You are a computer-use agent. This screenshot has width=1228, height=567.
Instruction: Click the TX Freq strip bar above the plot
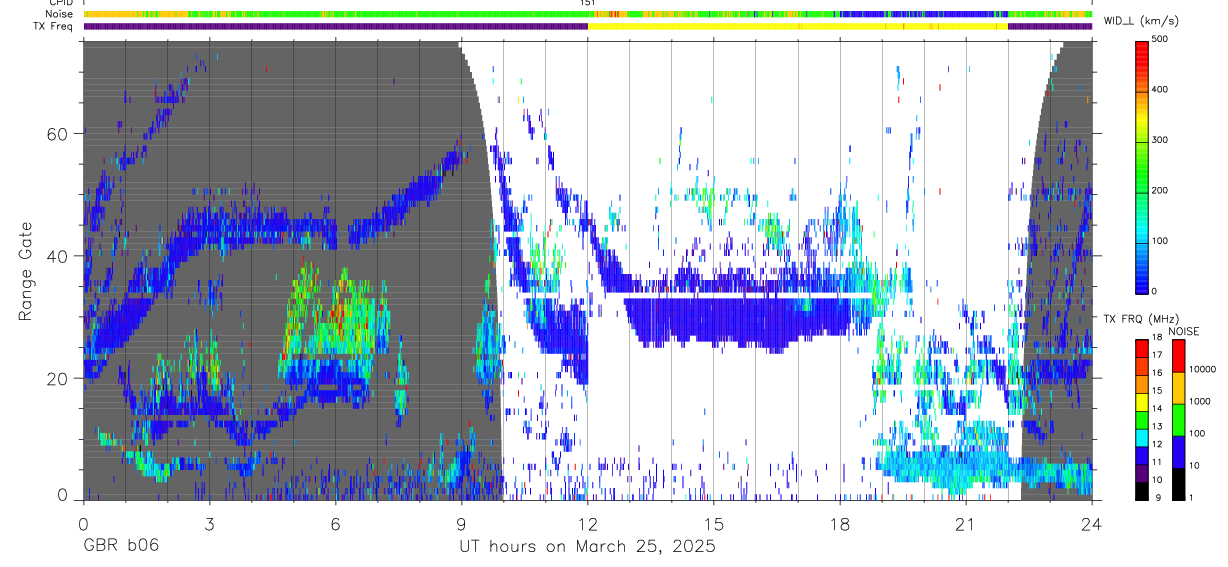587,26
